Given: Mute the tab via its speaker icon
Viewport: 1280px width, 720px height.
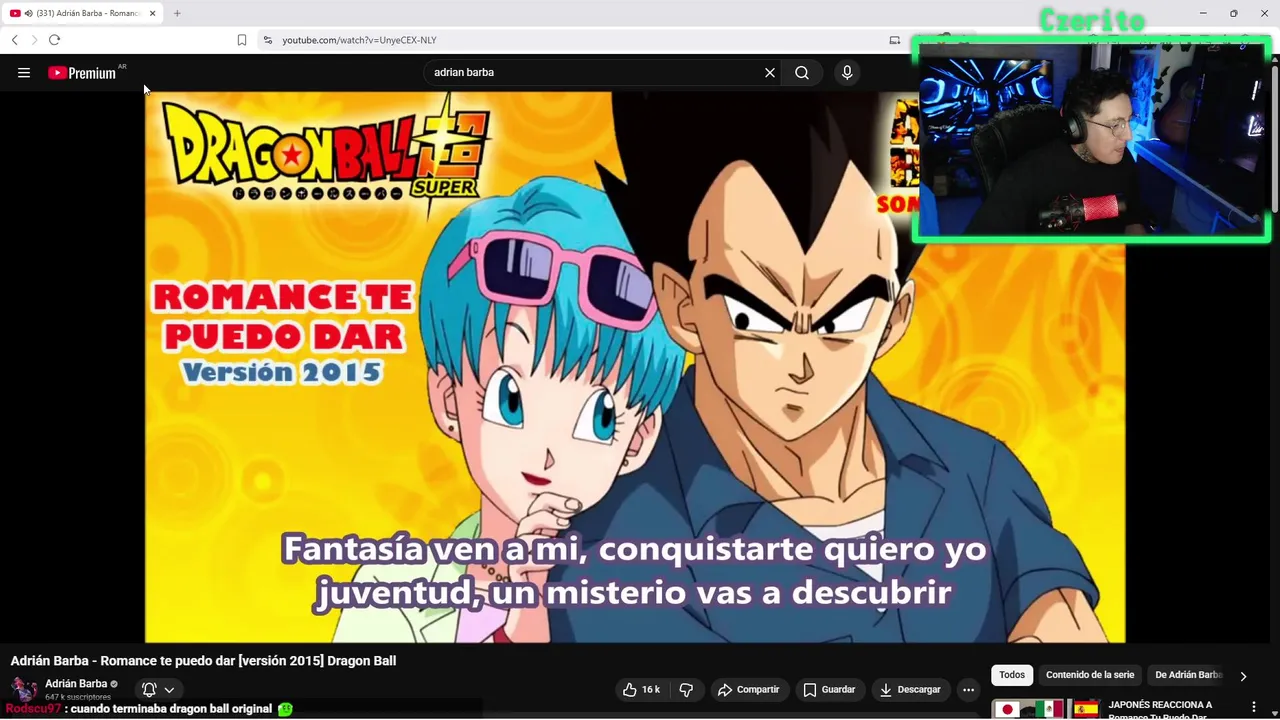Looking at the screenshot, I should (27, 13).
